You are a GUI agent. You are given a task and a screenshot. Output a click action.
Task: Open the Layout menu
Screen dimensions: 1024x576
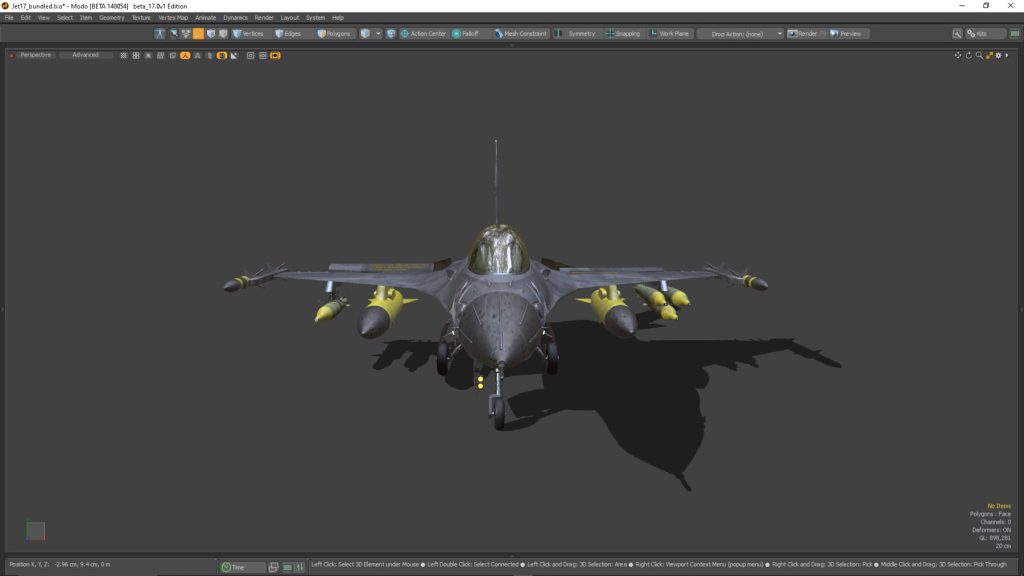pyautogui.click(x=289, y=18)
